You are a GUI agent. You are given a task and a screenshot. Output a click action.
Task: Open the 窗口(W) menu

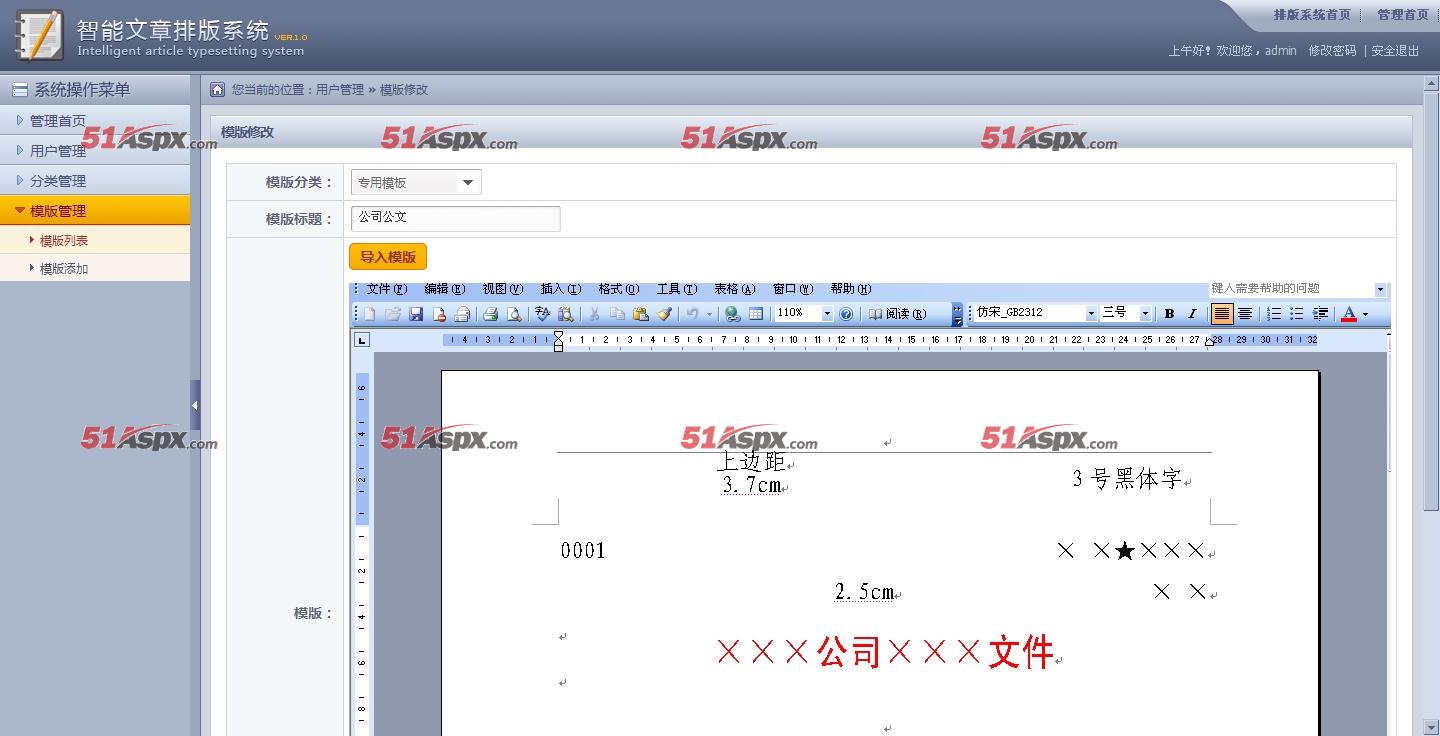click(x=793, y=289)
